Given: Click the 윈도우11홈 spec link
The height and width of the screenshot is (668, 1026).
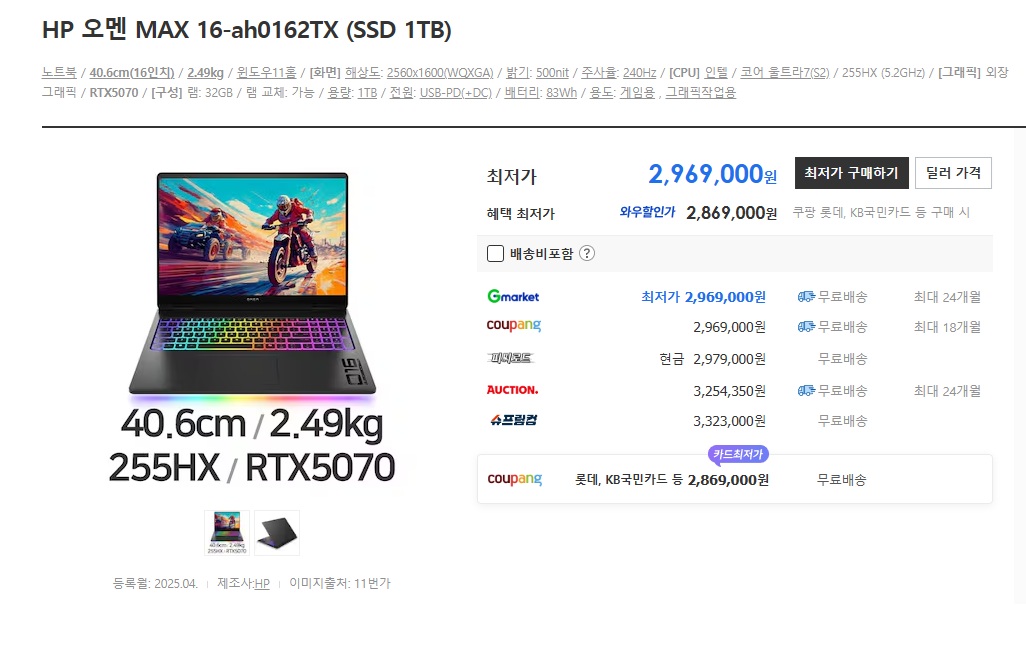Looking at the screenshot, I should 266,72.
